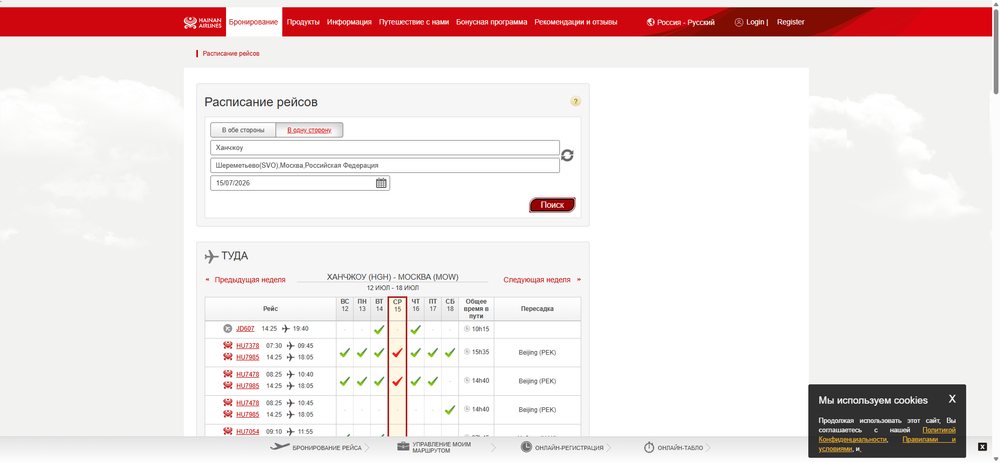Click the Hainan Airlines logo

click(203, 22)
